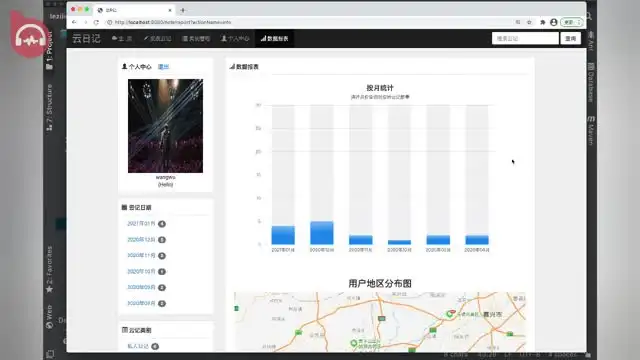Image resolution: width=640 pixels, height=360 pixels.
Task: Open the Web tool window tab in IDE
Action: [49, 316]
